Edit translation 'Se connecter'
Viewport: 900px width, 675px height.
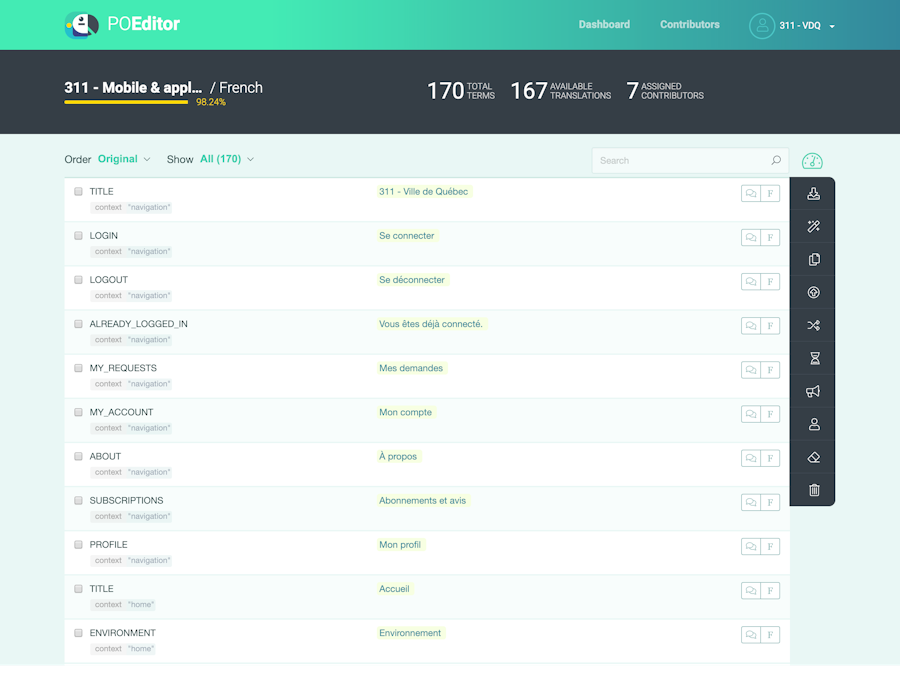click(407, 236)
